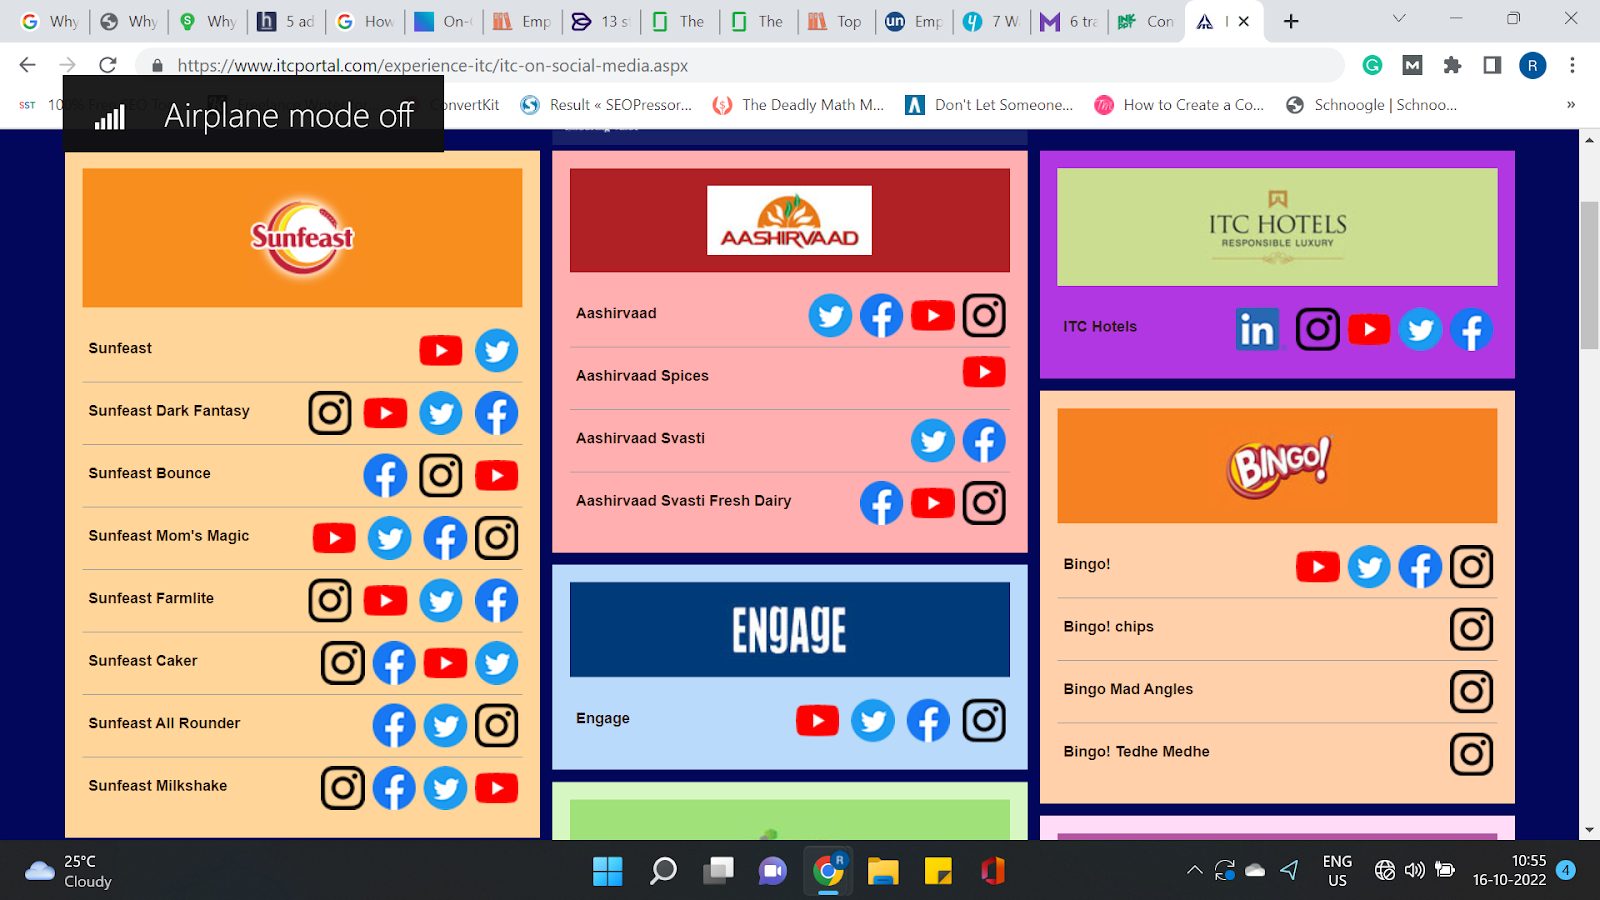Open Bingo Mad Angles Instagram icon
This screenshot has width=1600, height=900.
click(x=1471, y=691)
